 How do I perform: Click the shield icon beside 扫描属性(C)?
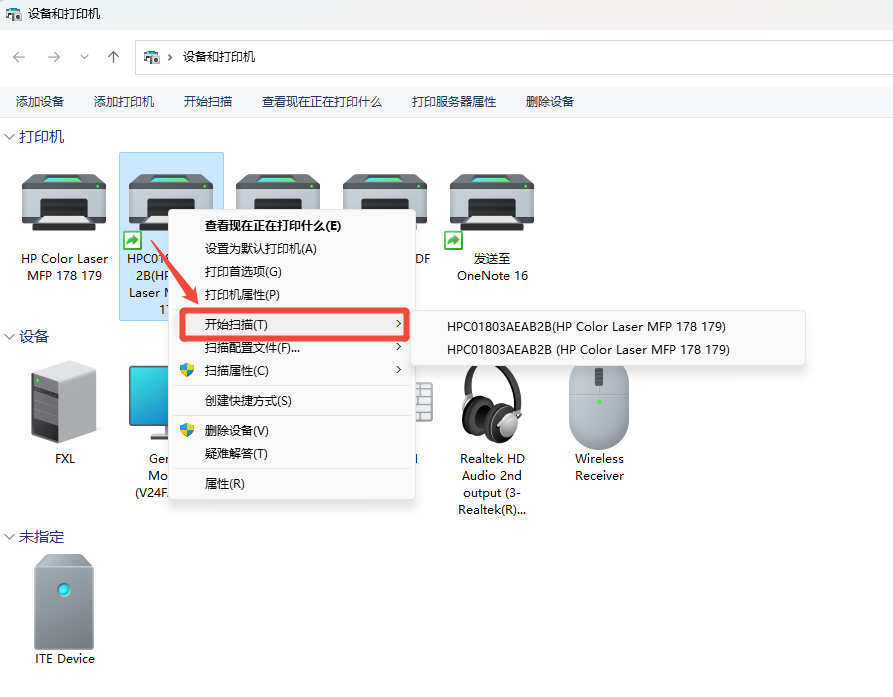[187, 371]
